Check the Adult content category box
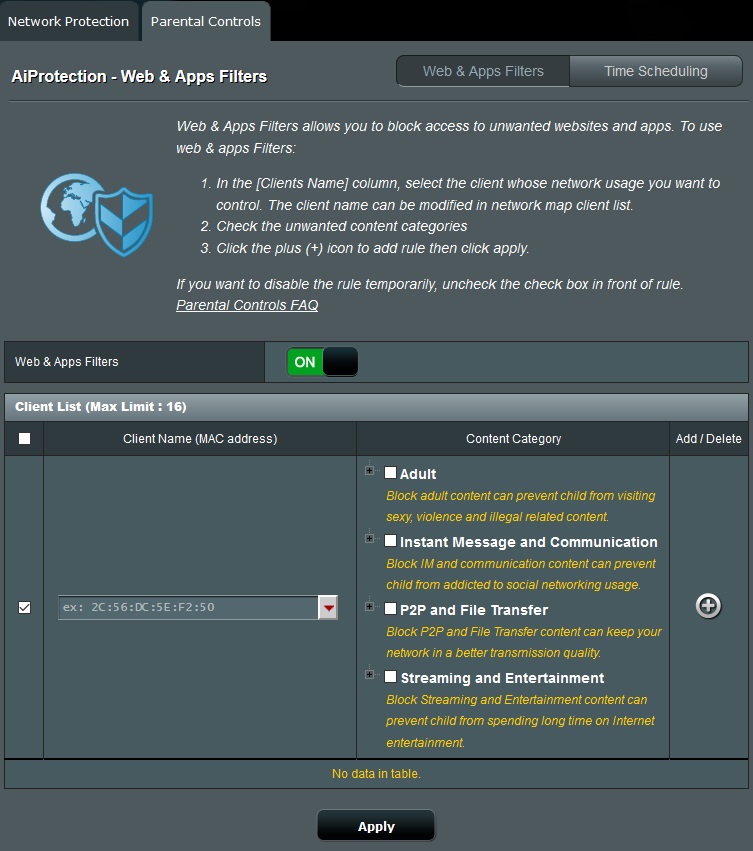Screen dimensions: 753x851 pos(390,473)
